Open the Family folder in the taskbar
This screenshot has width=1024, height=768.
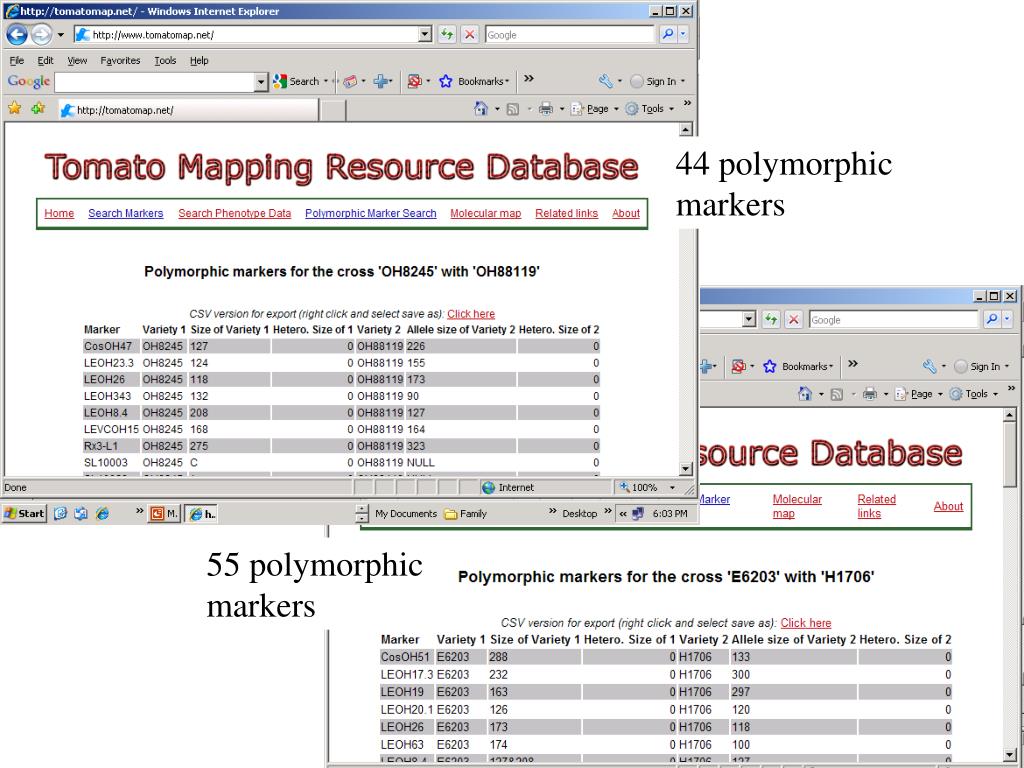pyautogui.click(x=466, y=513)
